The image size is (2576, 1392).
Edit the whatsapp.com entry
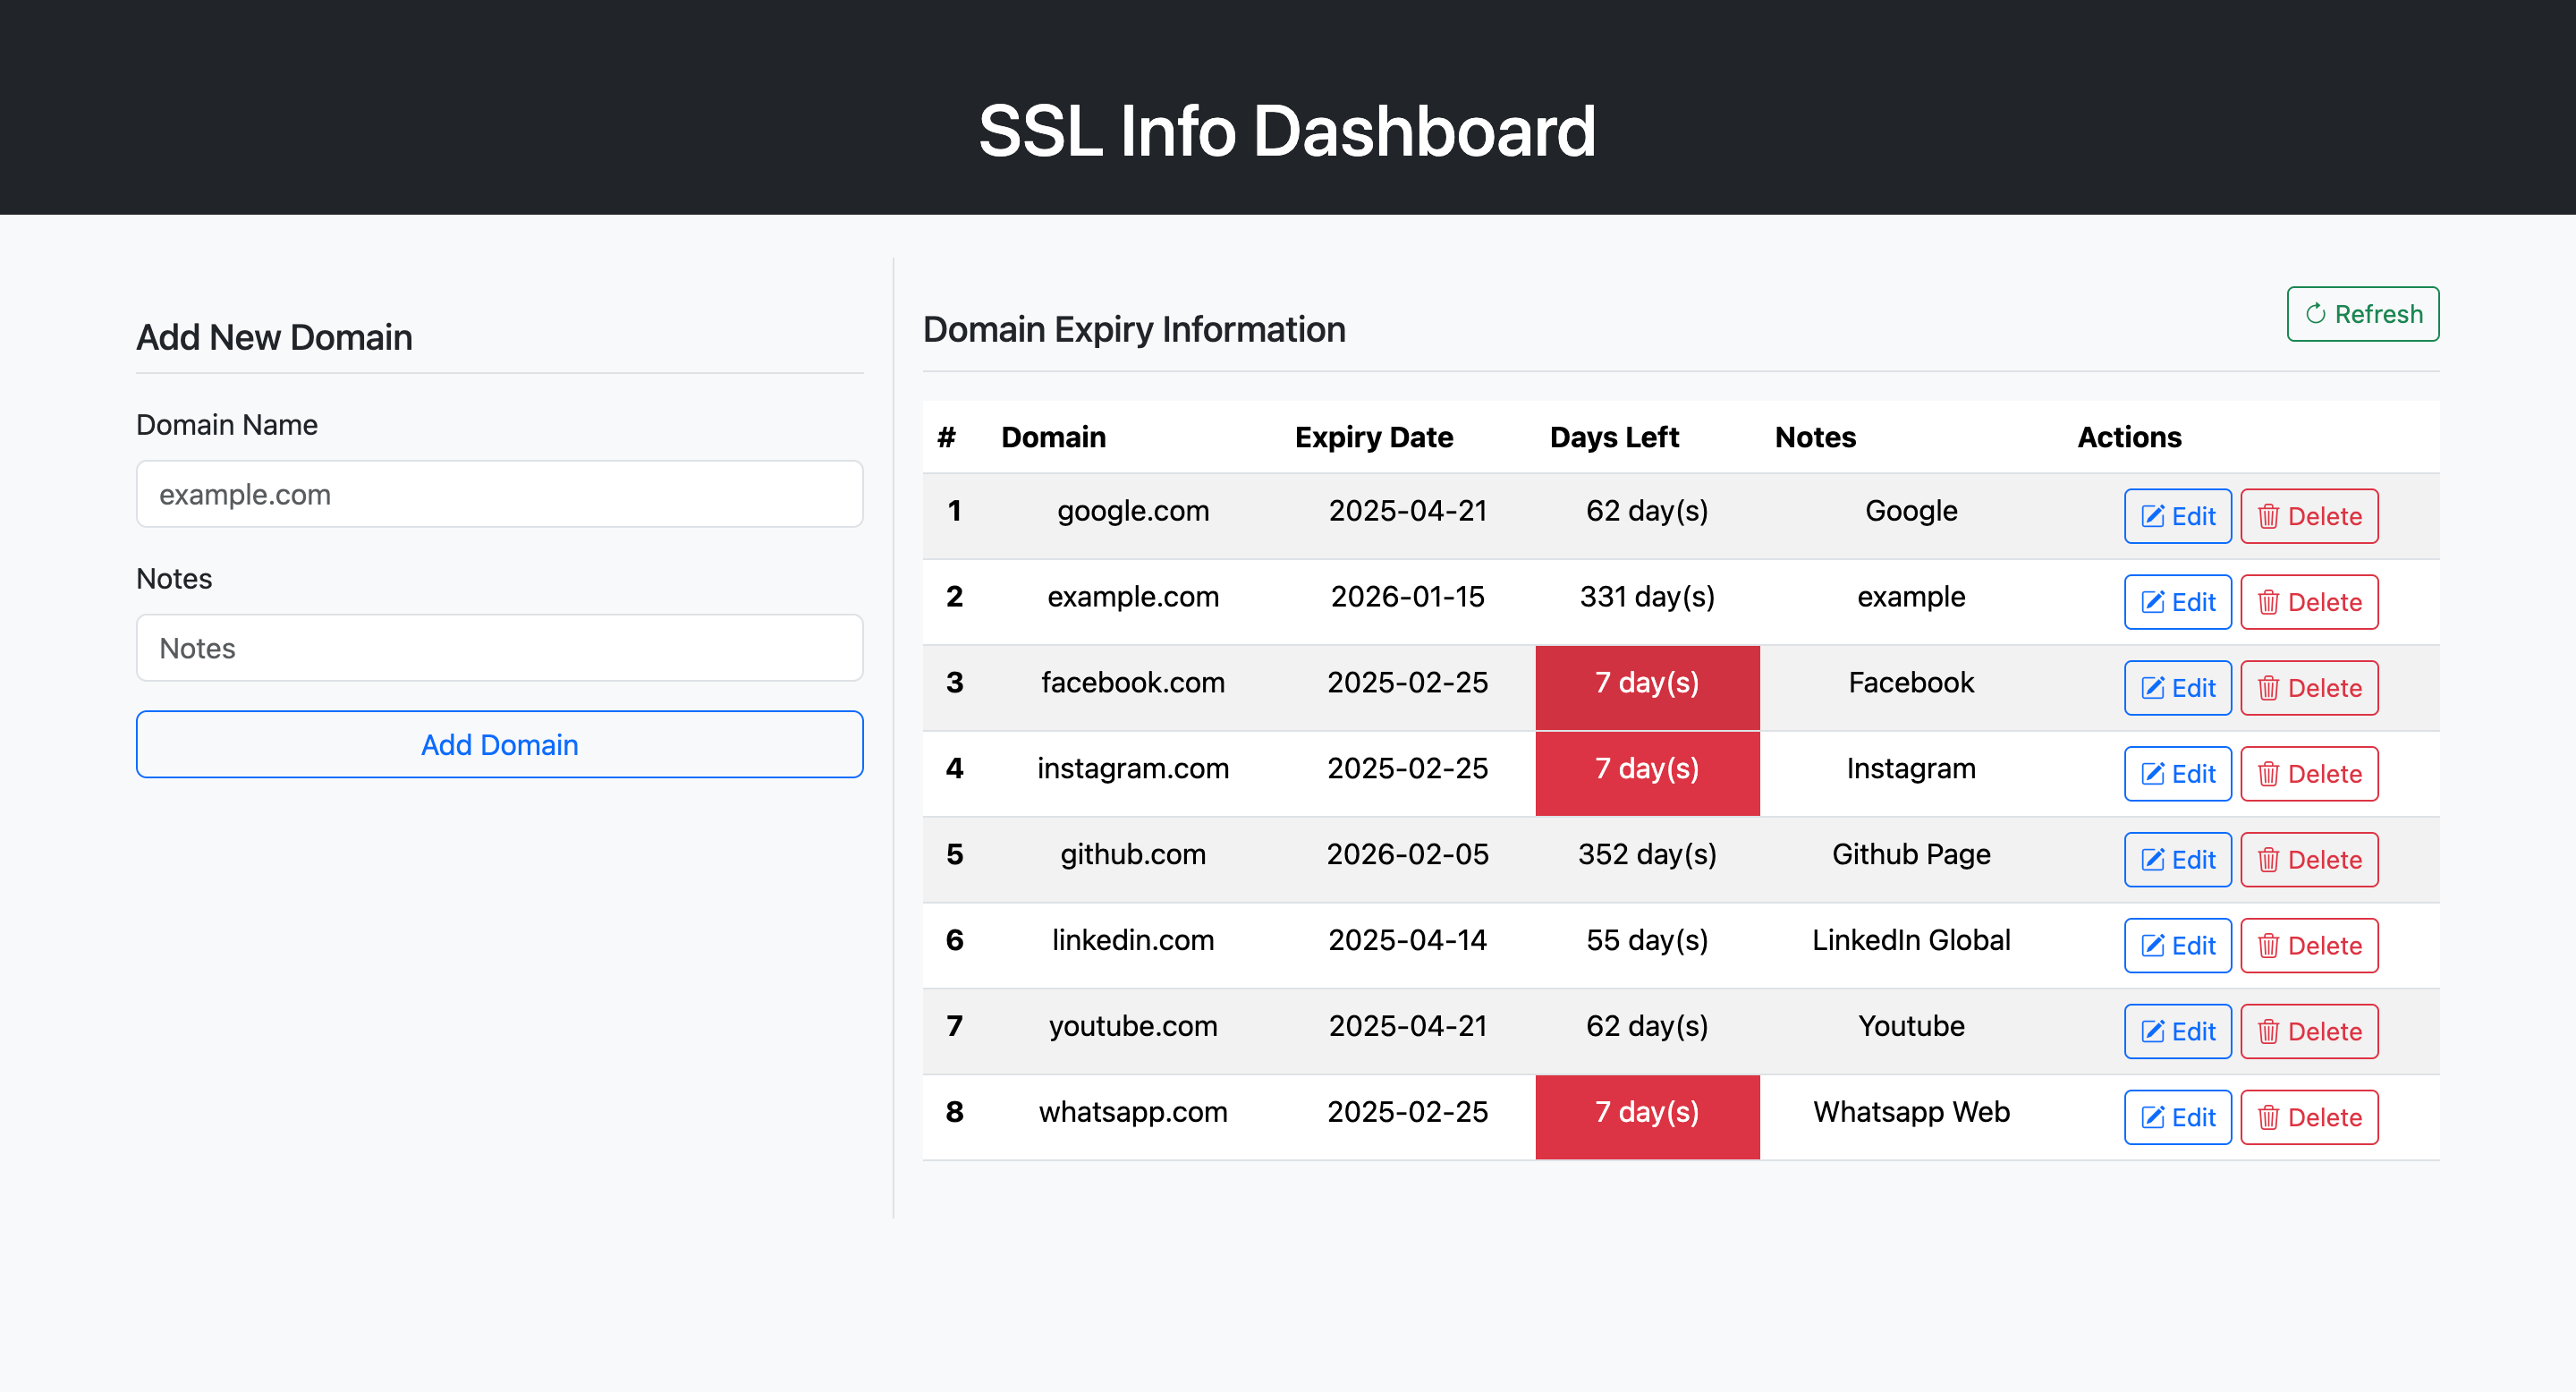(x=2177, y=1119)
